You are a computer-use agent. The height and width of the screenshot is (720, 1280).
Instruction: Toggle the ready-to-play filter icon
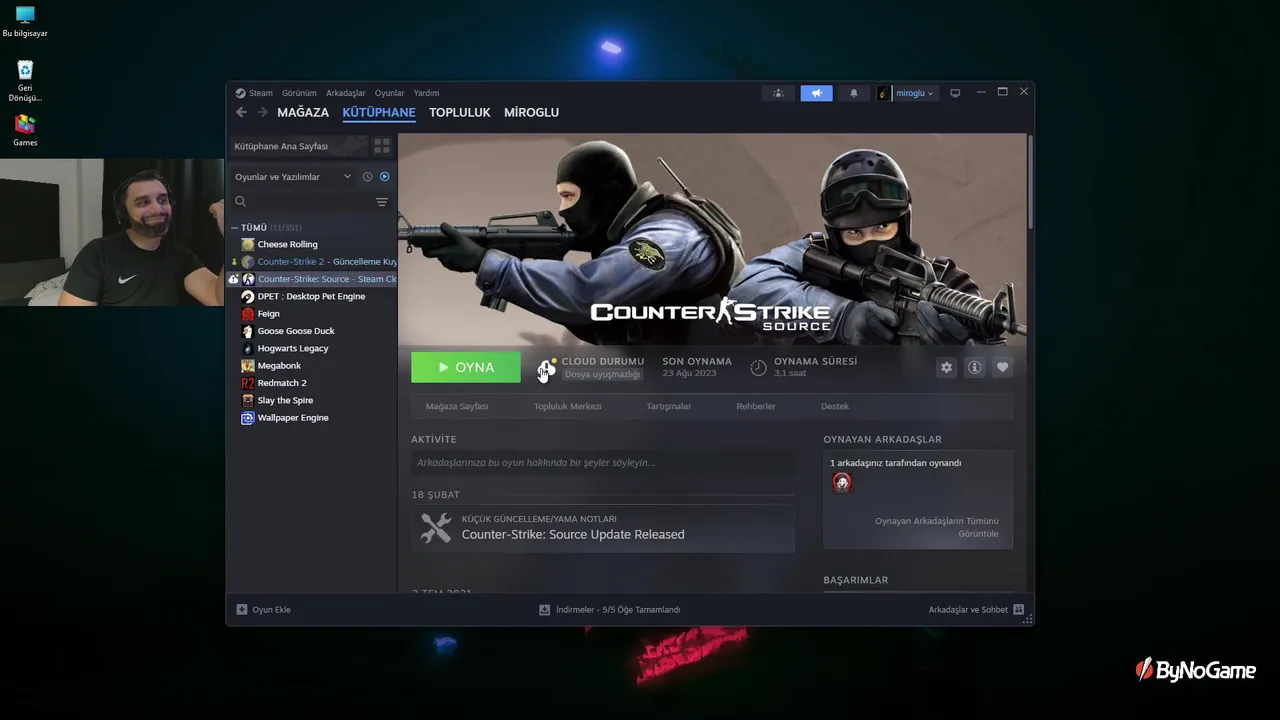[x=384, y=177]
